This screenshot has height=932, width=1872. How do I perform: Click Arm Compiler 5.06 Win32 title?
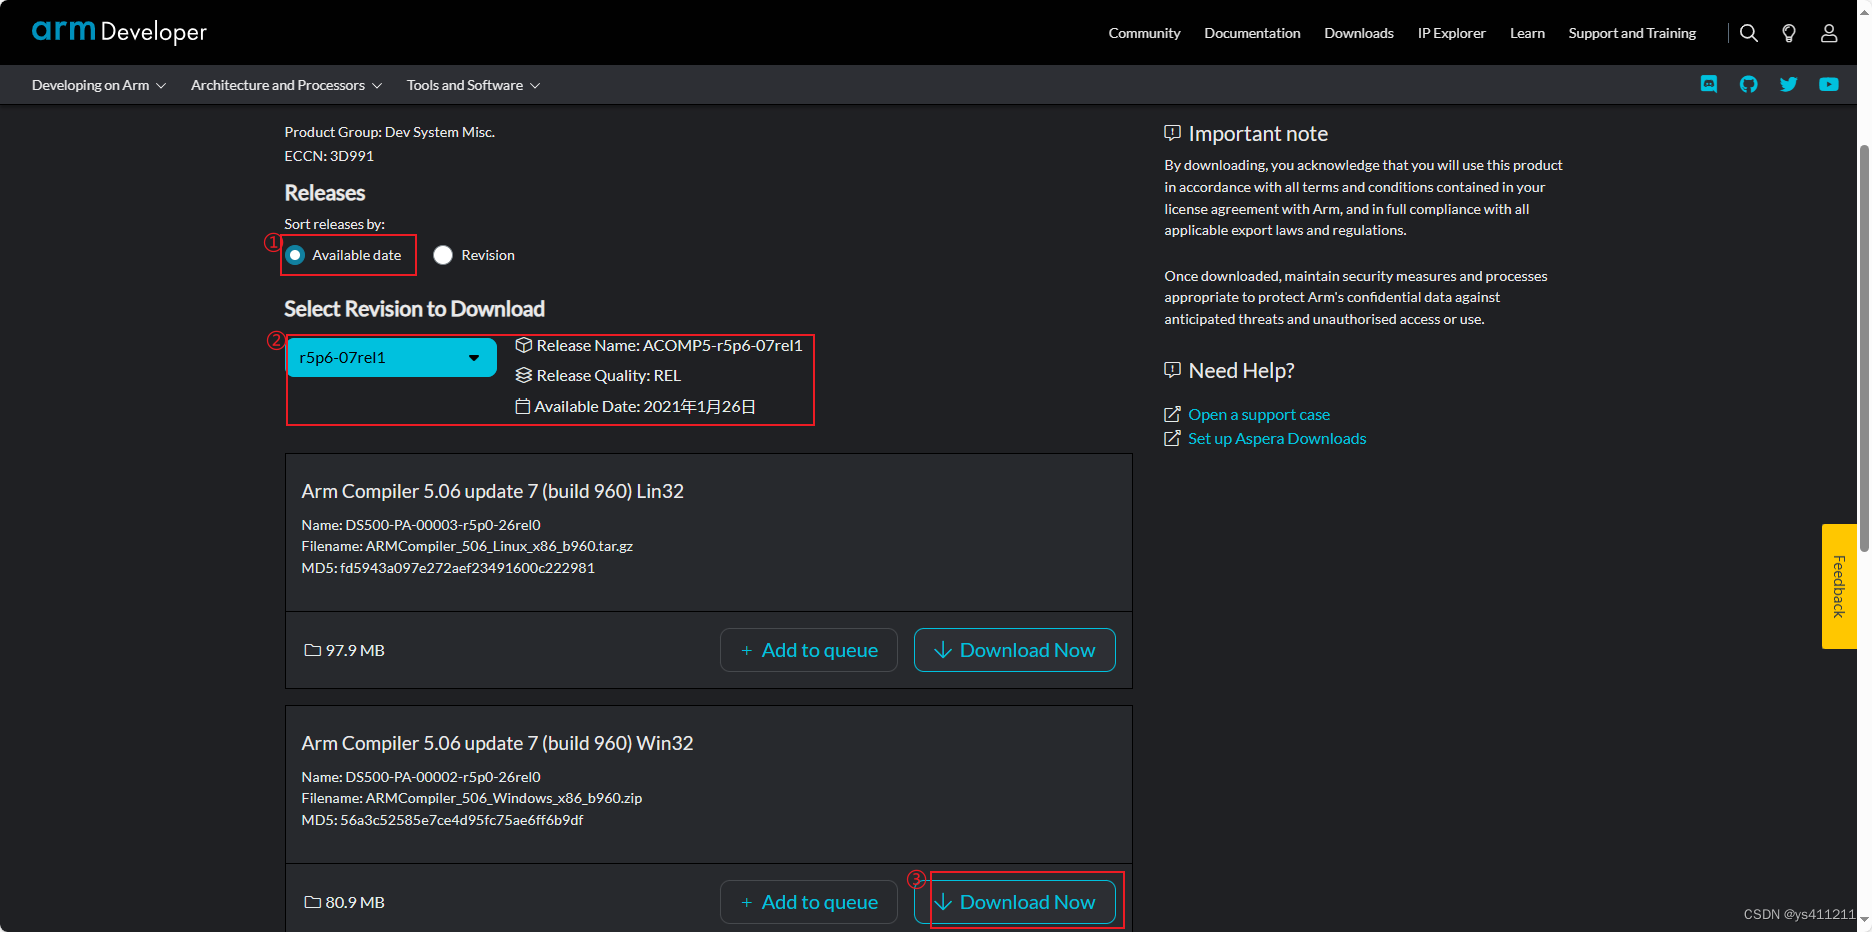(497, 743)
